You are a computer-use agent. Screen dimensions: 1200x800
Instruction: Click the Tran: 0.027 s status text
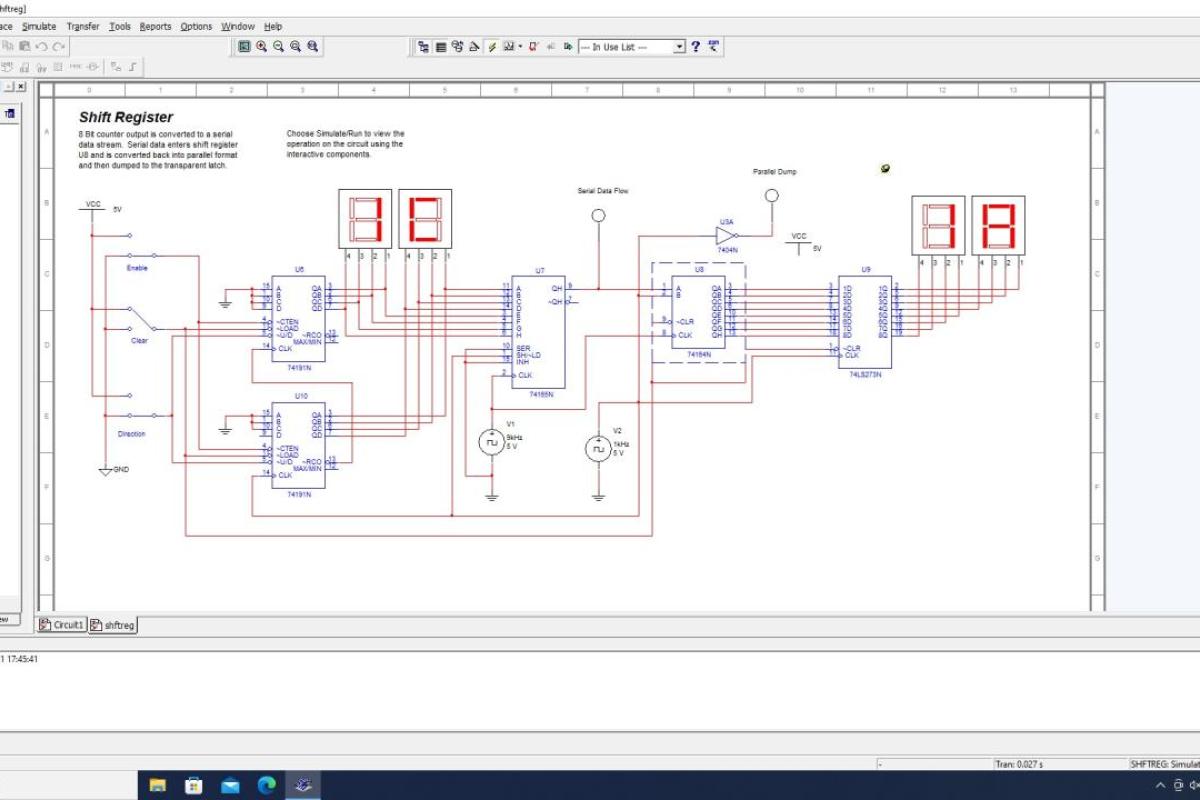pyautogui.click(x=1017, y=764)
